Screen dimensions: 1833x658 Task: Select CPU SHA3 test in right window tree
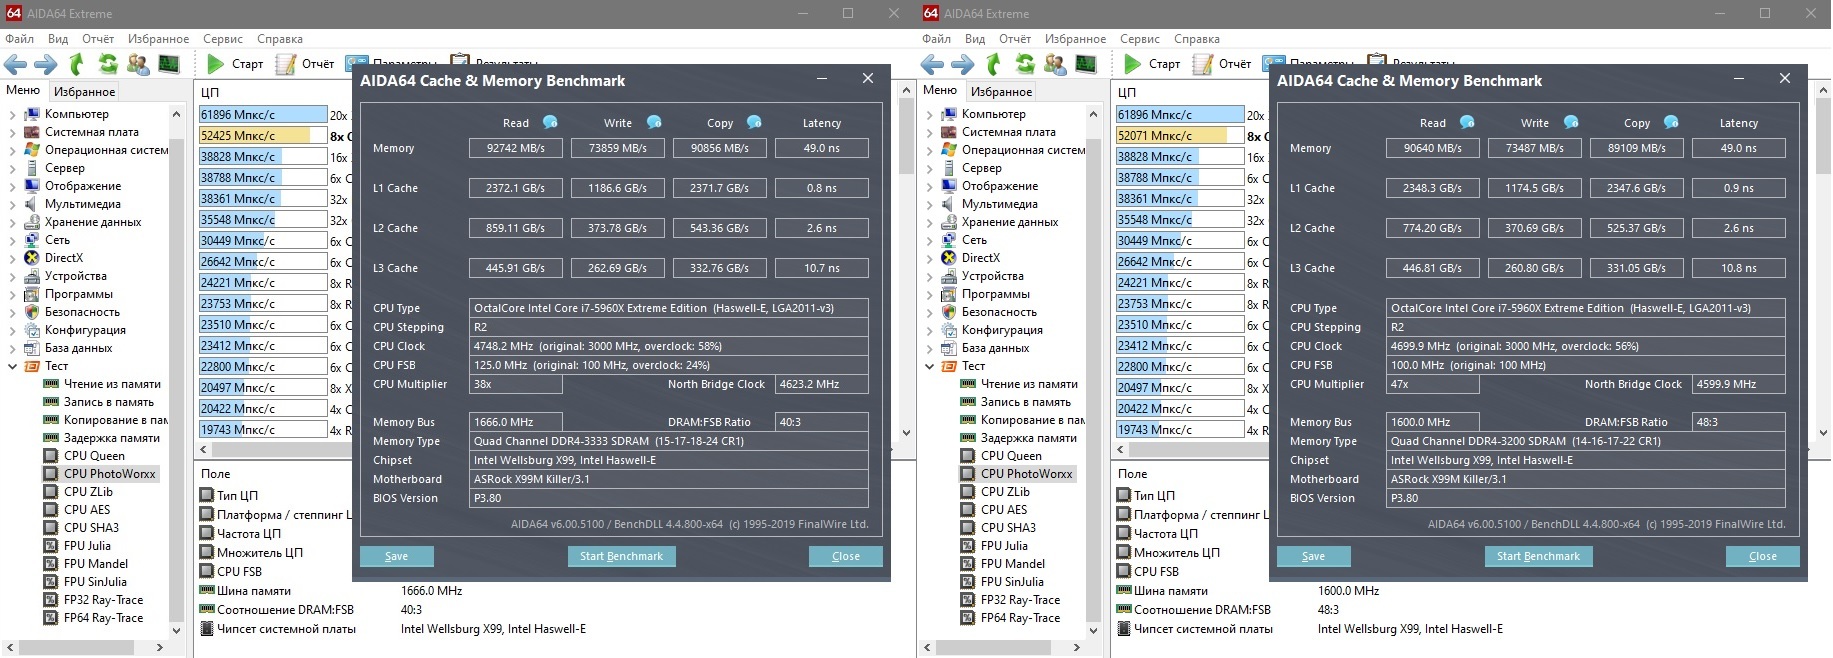coord(1008,528)
